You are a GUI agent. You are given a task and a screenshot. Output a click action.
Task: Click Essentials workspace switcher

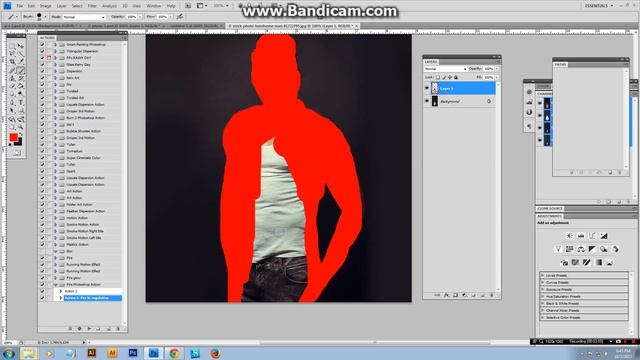click(x=599, y=6)
